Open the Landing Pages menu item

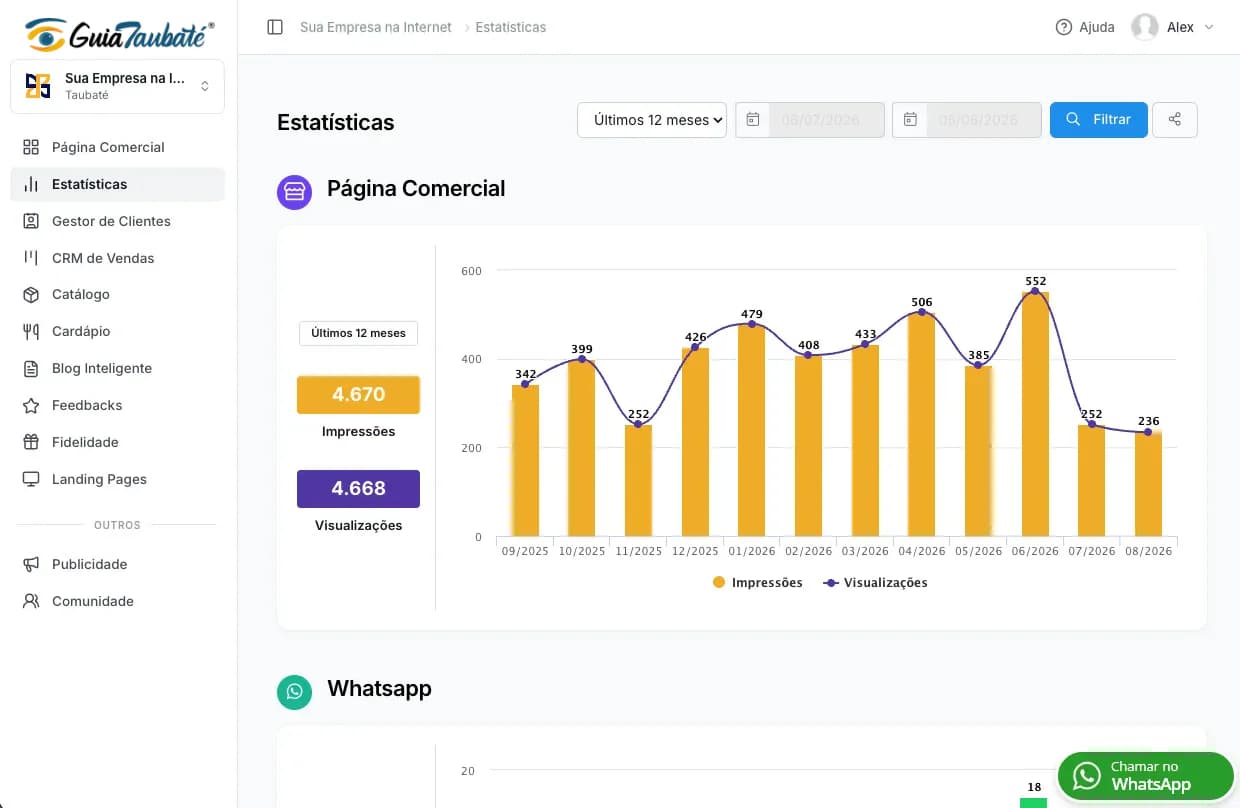(x=118, y=479)
